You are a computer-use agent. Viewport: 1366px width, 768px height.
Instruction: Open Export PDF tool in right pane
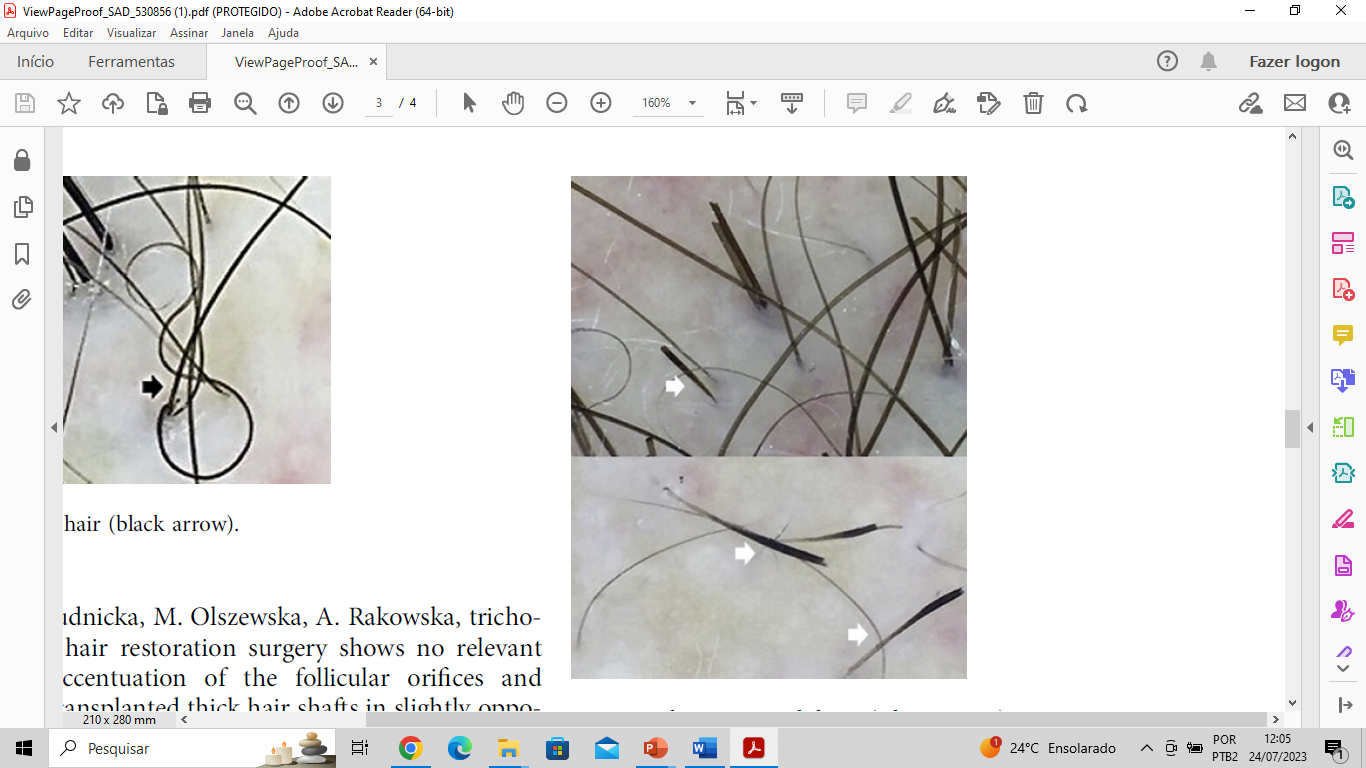click(x=1342, y=196)
